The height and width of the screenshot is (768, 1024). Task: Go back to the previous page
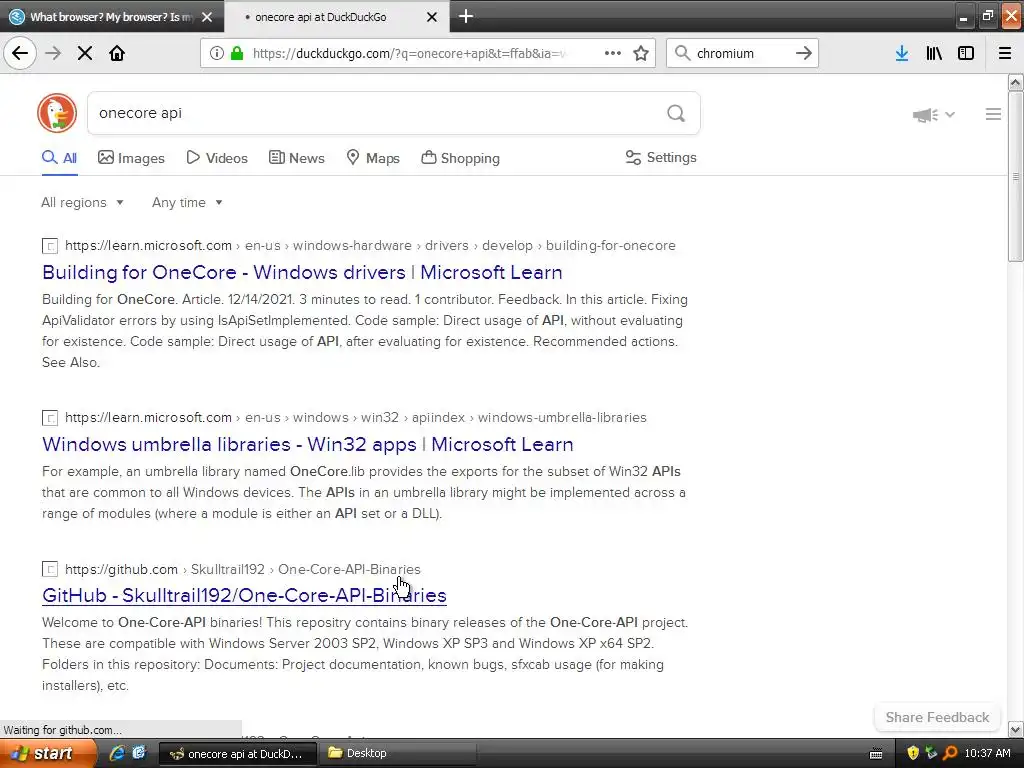point(20,54)
